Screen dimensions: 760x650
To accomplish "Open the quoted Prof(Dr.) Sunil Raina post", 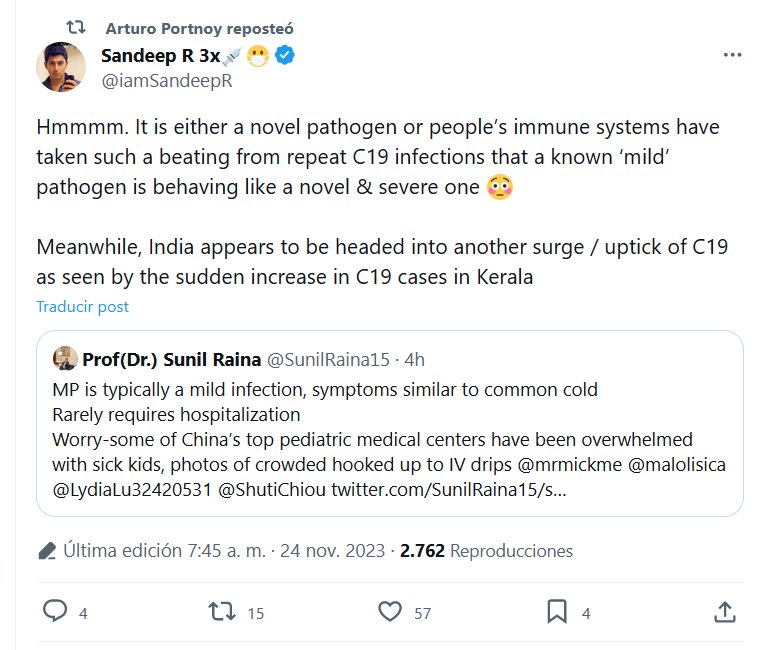I will pyautogui.click(x=390, y=440).
